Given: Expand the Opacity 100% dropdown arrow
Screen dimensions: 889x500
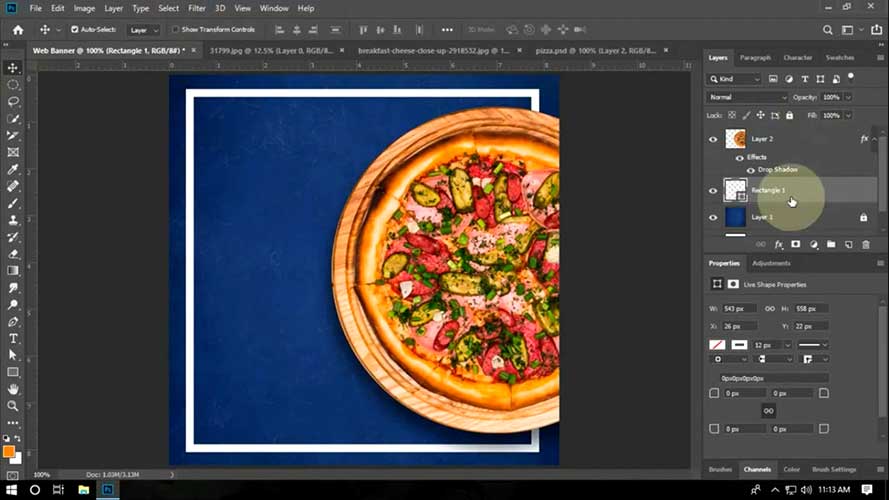Looking at the screenshot, I should pyautogui.click(x=848, y=97).
